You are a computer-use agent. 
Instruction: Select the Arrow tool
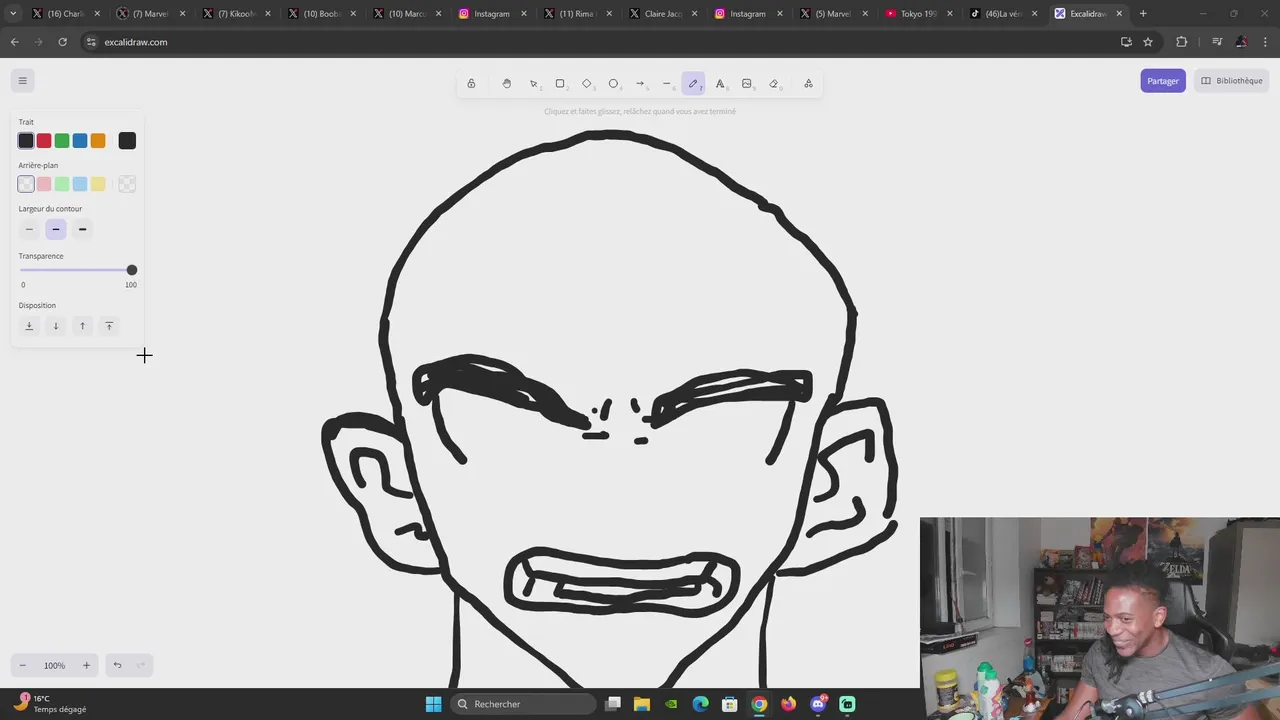(640, 84)
